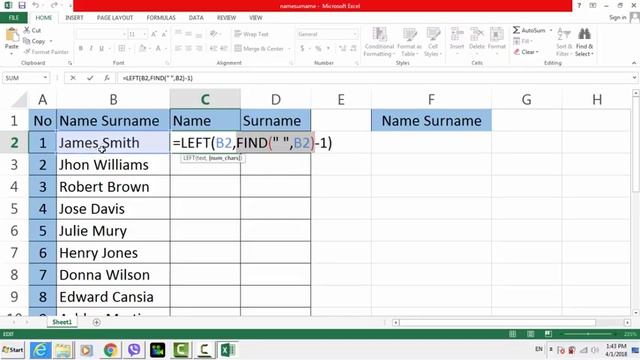Switch to FORMULAS tab

pyautogui.click(x=161, y=18)
